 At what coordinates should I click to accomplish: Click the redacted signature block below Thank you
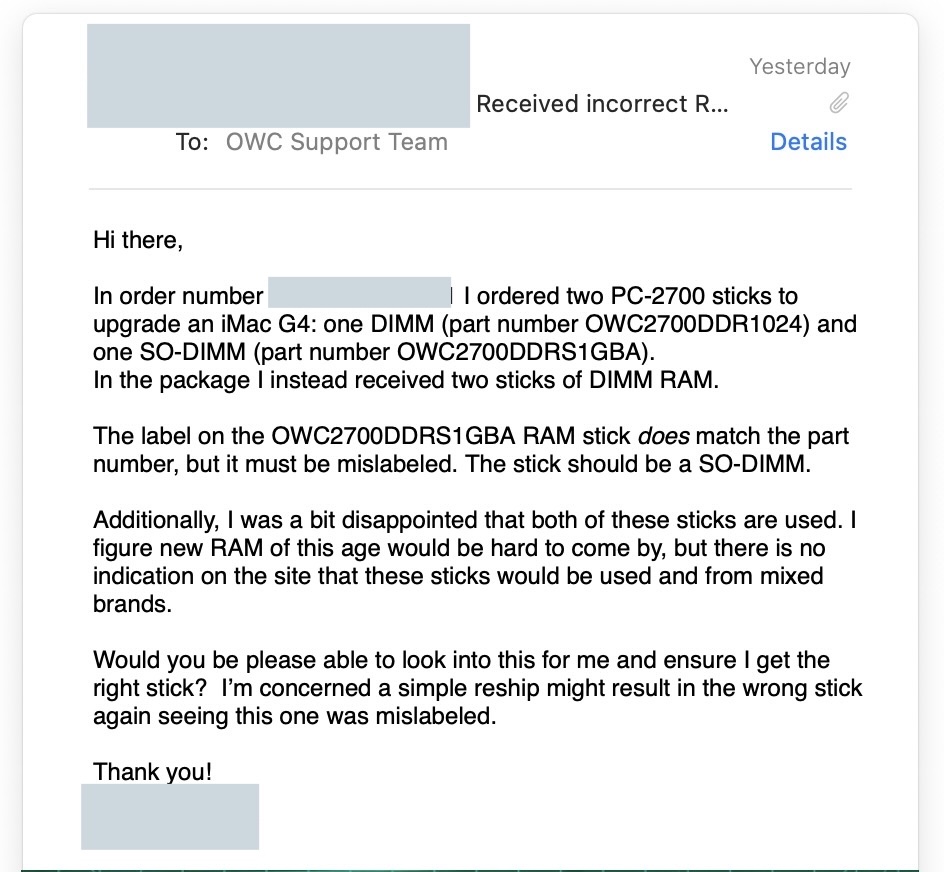170,817
